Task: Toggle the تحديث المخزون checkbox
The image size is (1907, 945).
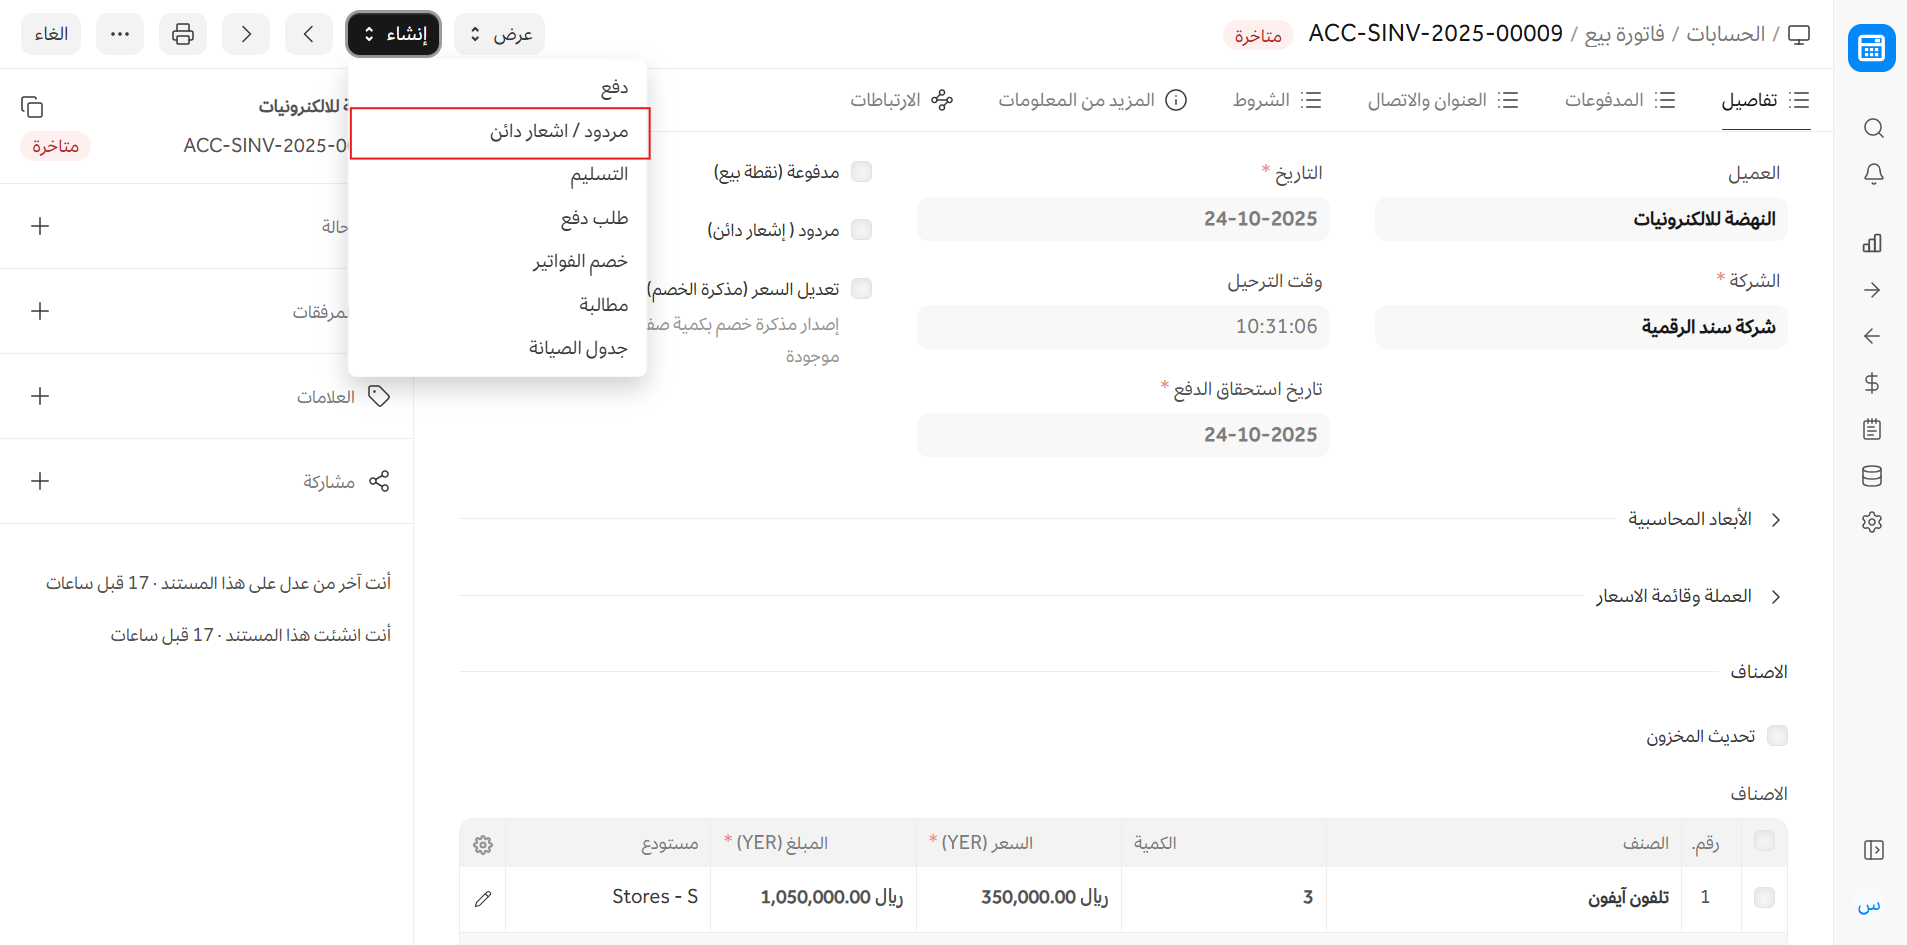Action: pos(1777,736)
